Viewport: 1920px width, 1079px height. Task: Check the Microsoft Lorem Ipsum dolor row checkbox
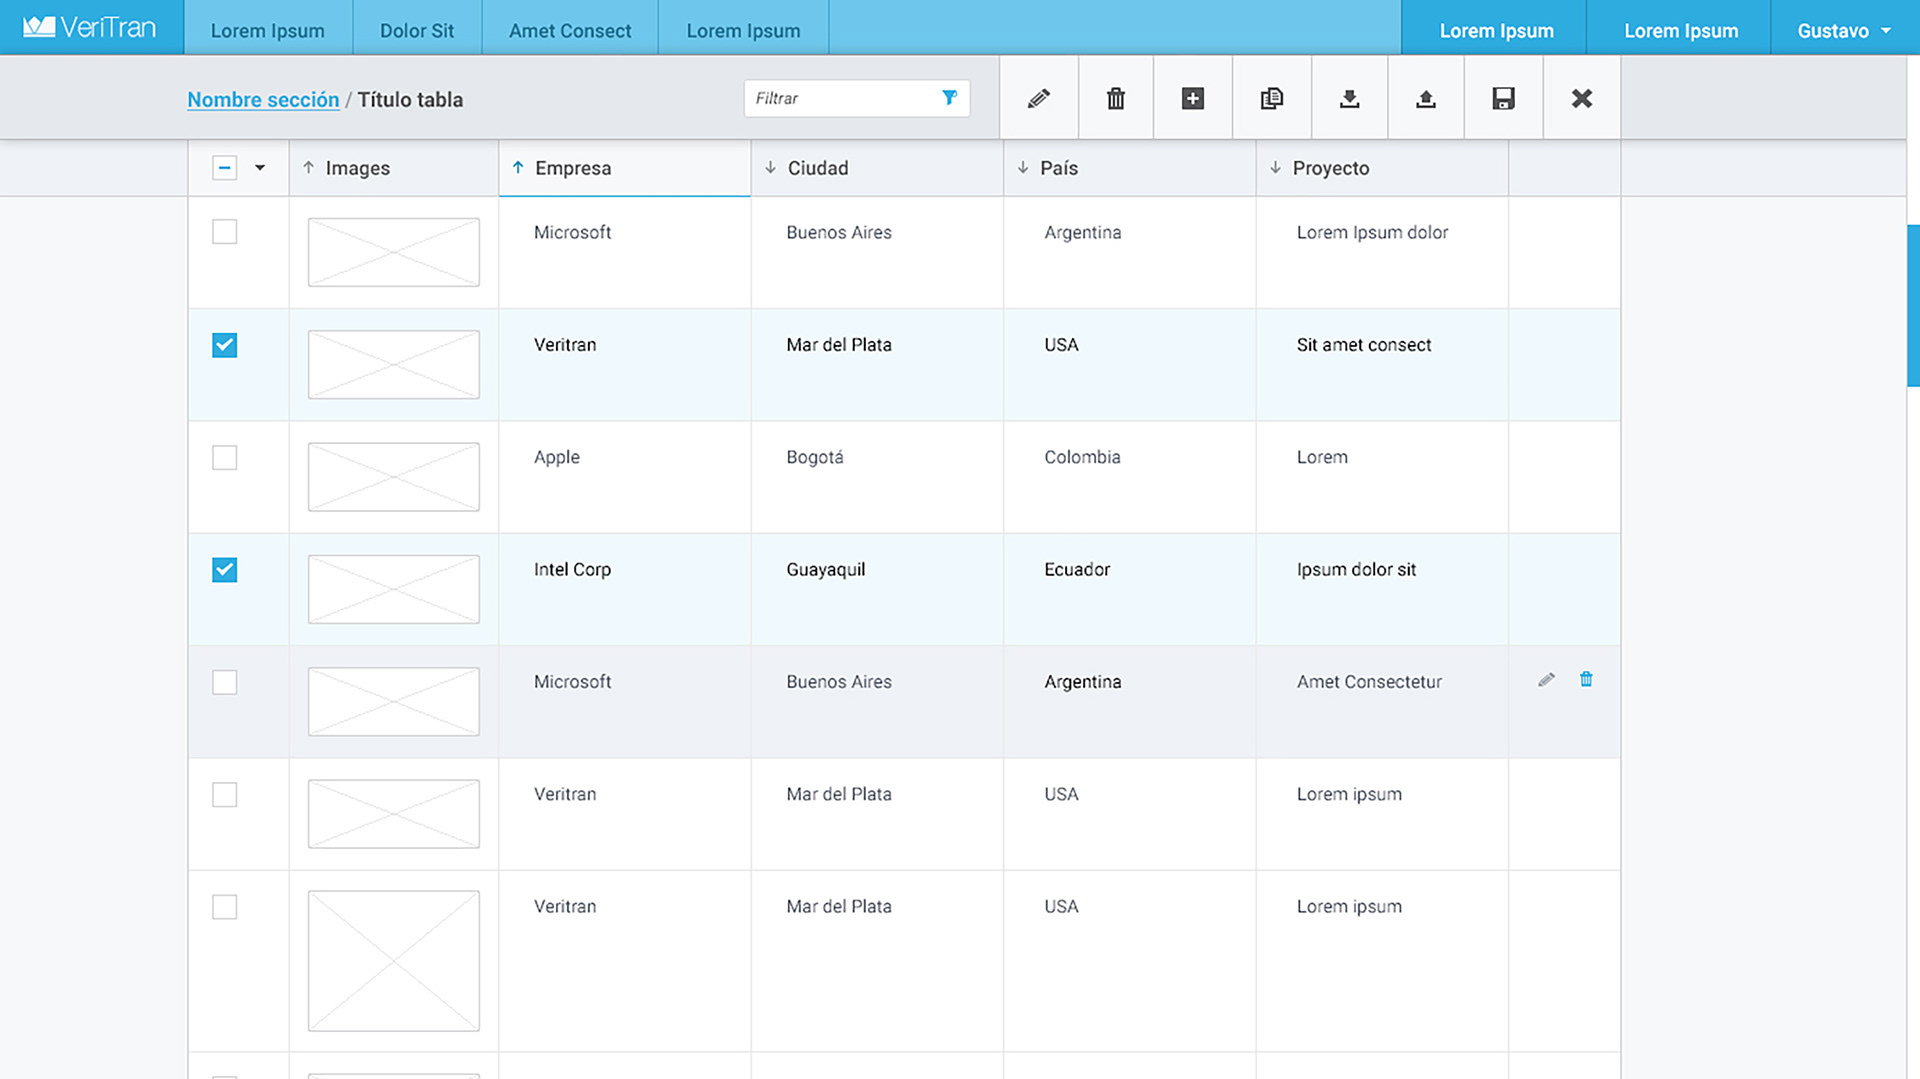(x=225, y=232)
